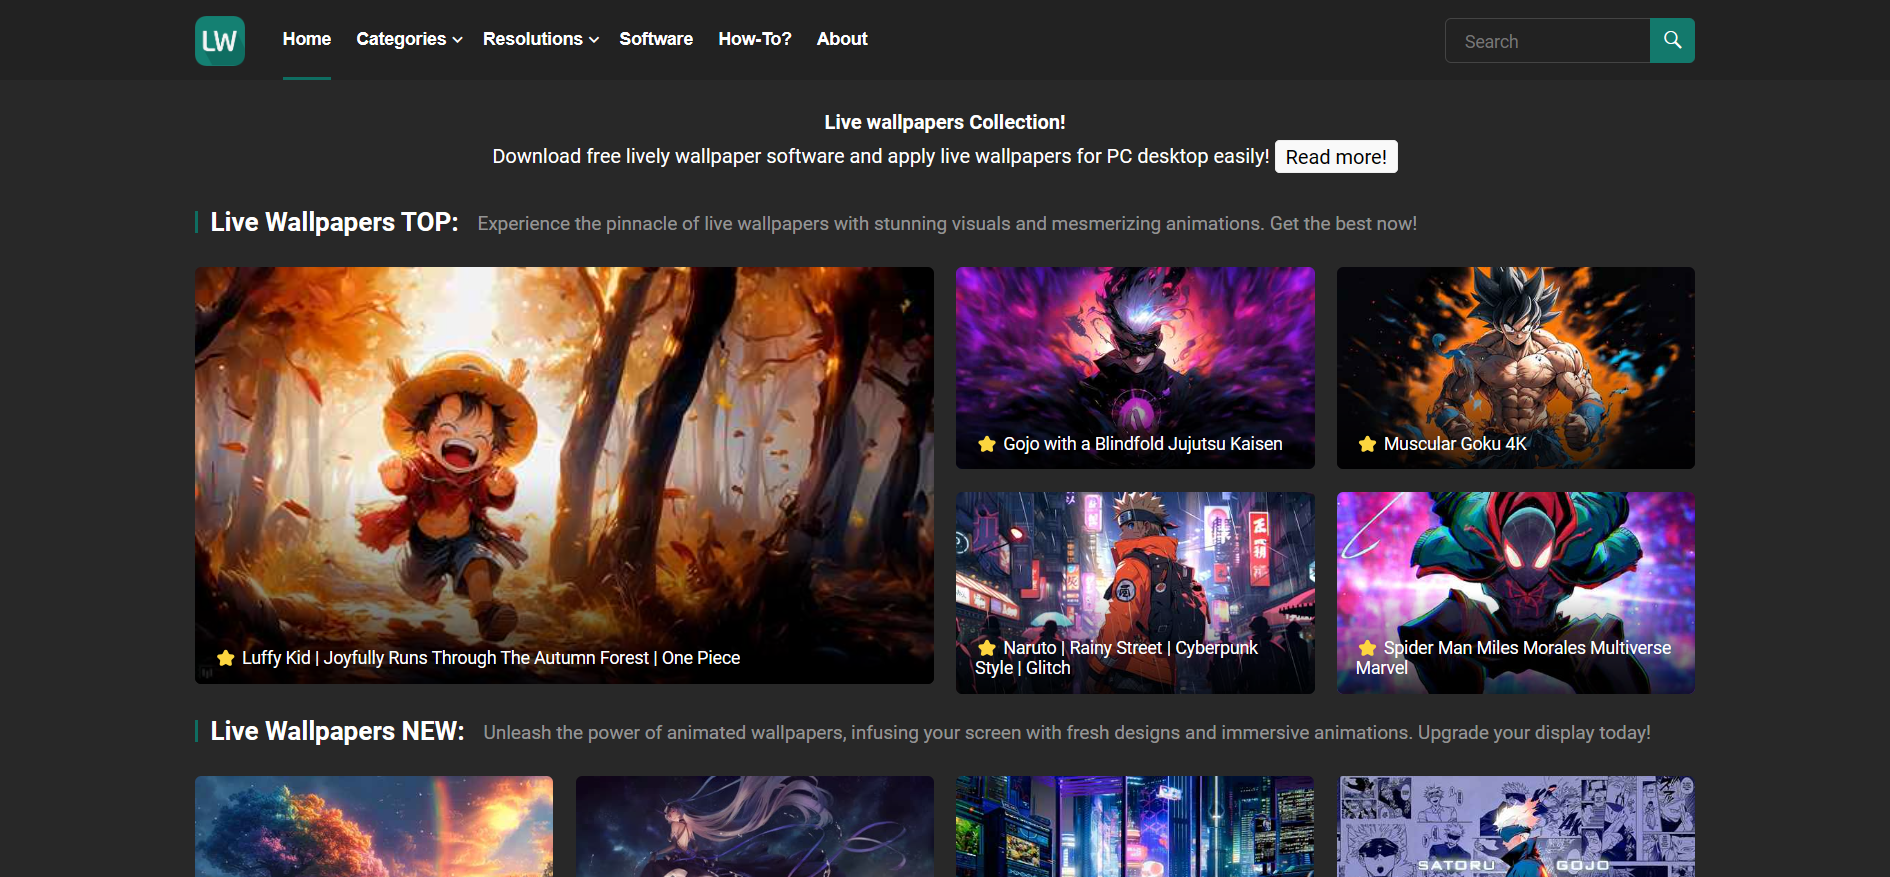Expand the Categories dropdown menu
This screenshot has width=1890, height=877.
pyautogui.click(x=409, y=39)
